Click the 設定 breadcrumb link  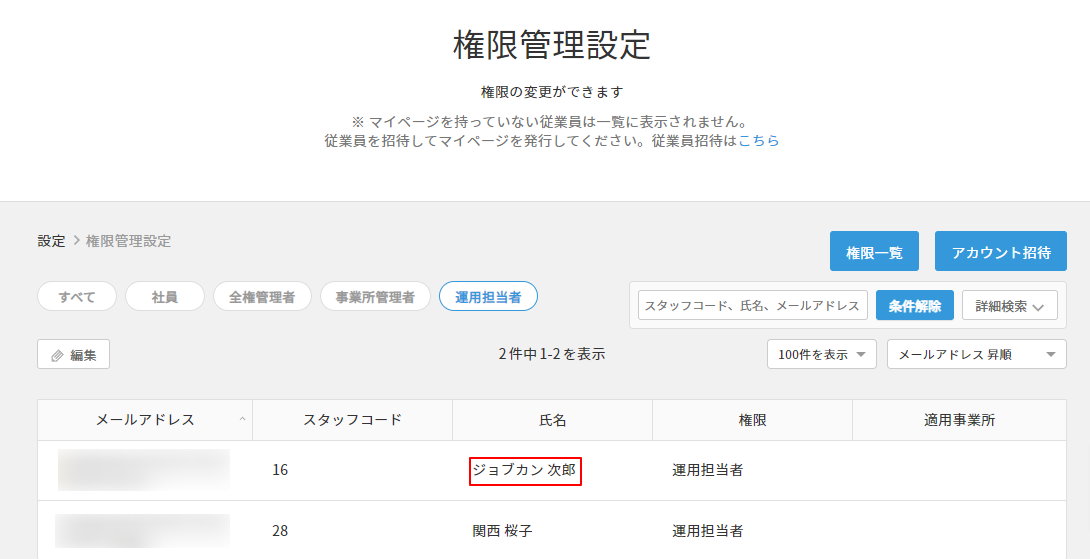tap(51, 241)
